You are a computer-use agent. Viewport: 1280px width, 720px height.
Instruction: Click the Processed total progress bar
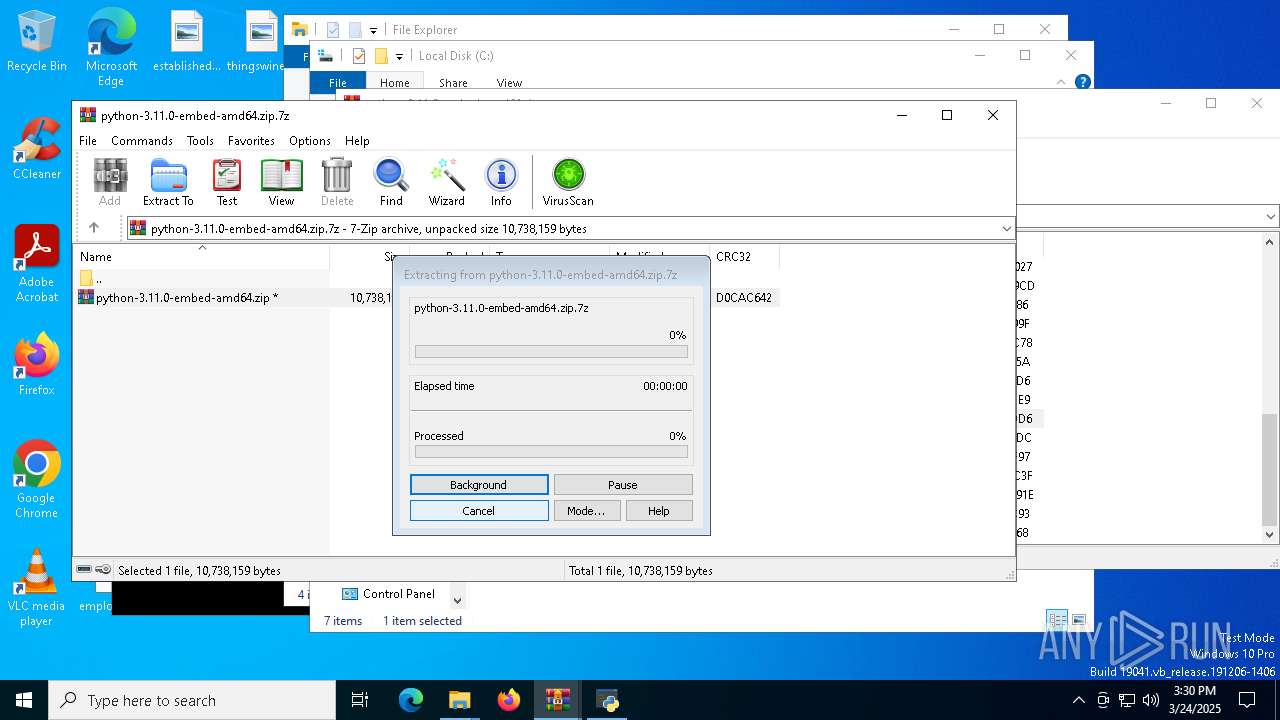pos(551,452)
